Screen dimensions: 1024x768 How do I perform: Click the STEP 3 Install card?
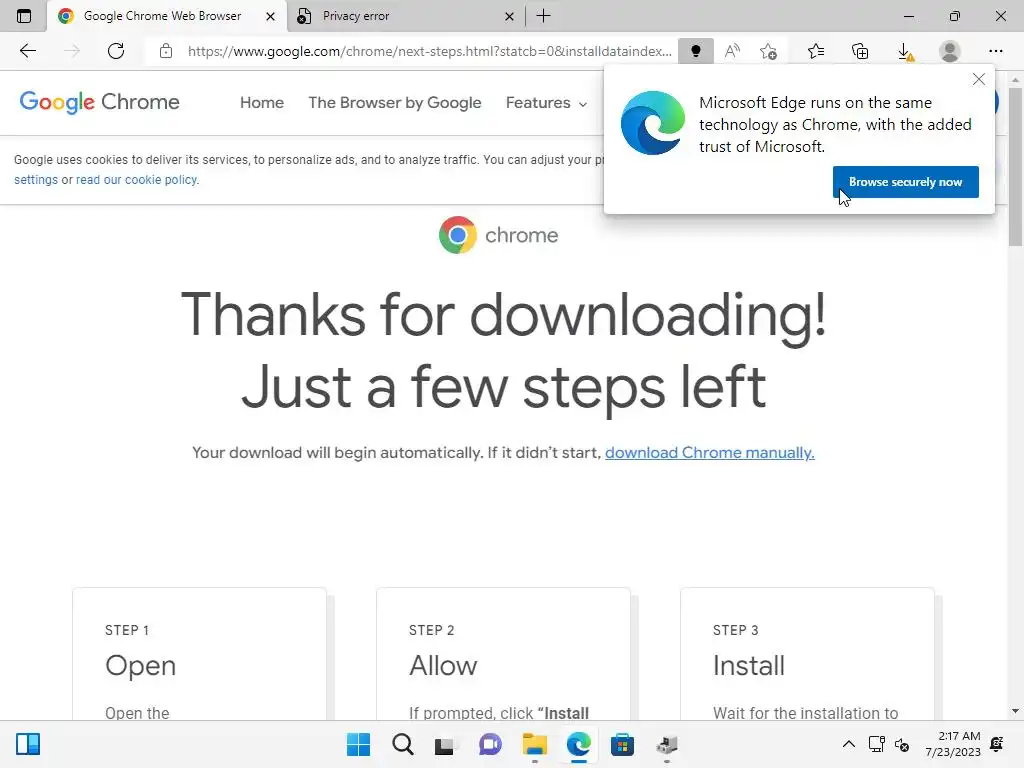807,654
